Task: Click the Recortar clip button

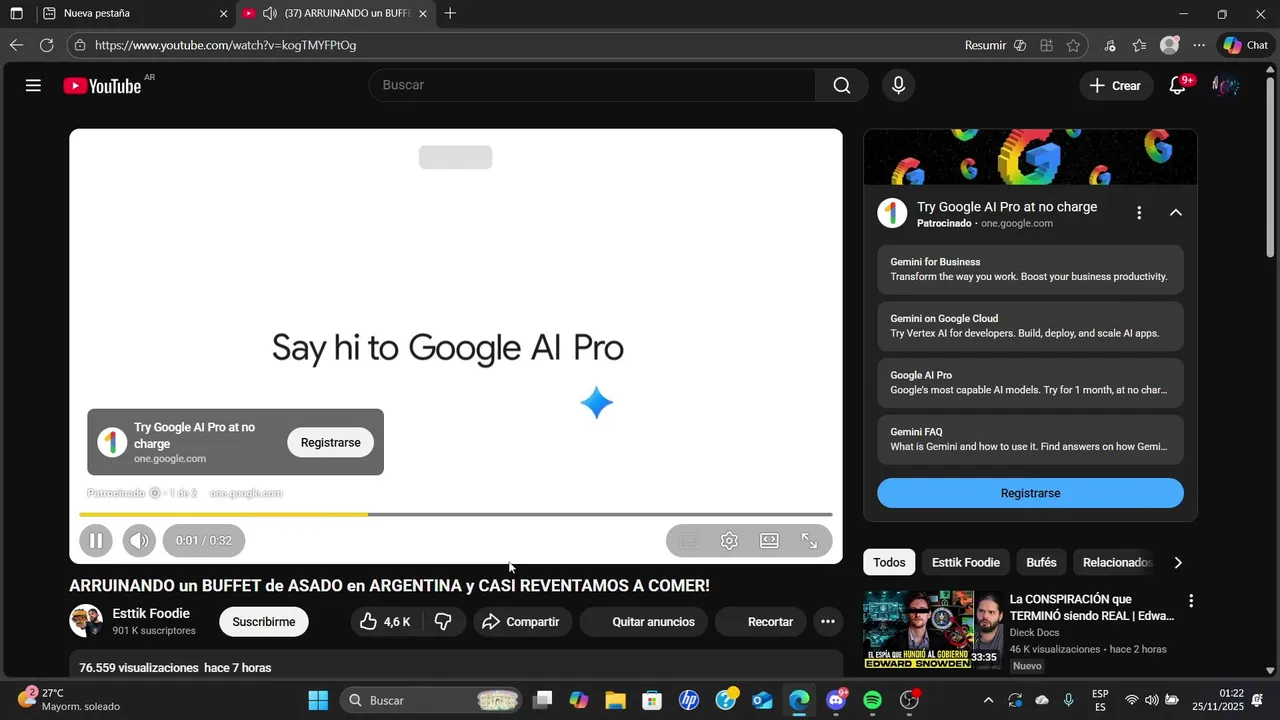Action: [760, 622]
